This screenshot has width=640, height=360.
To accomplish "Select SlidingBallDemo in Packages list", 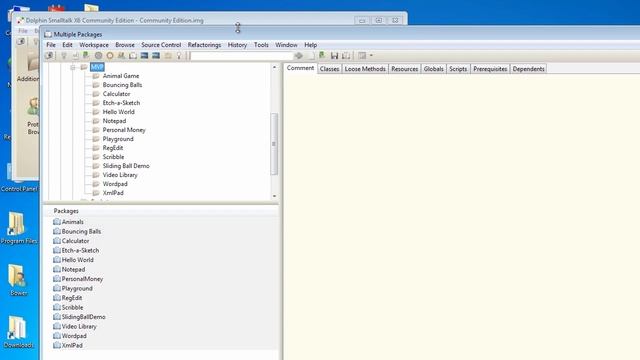I will (84, 317).
